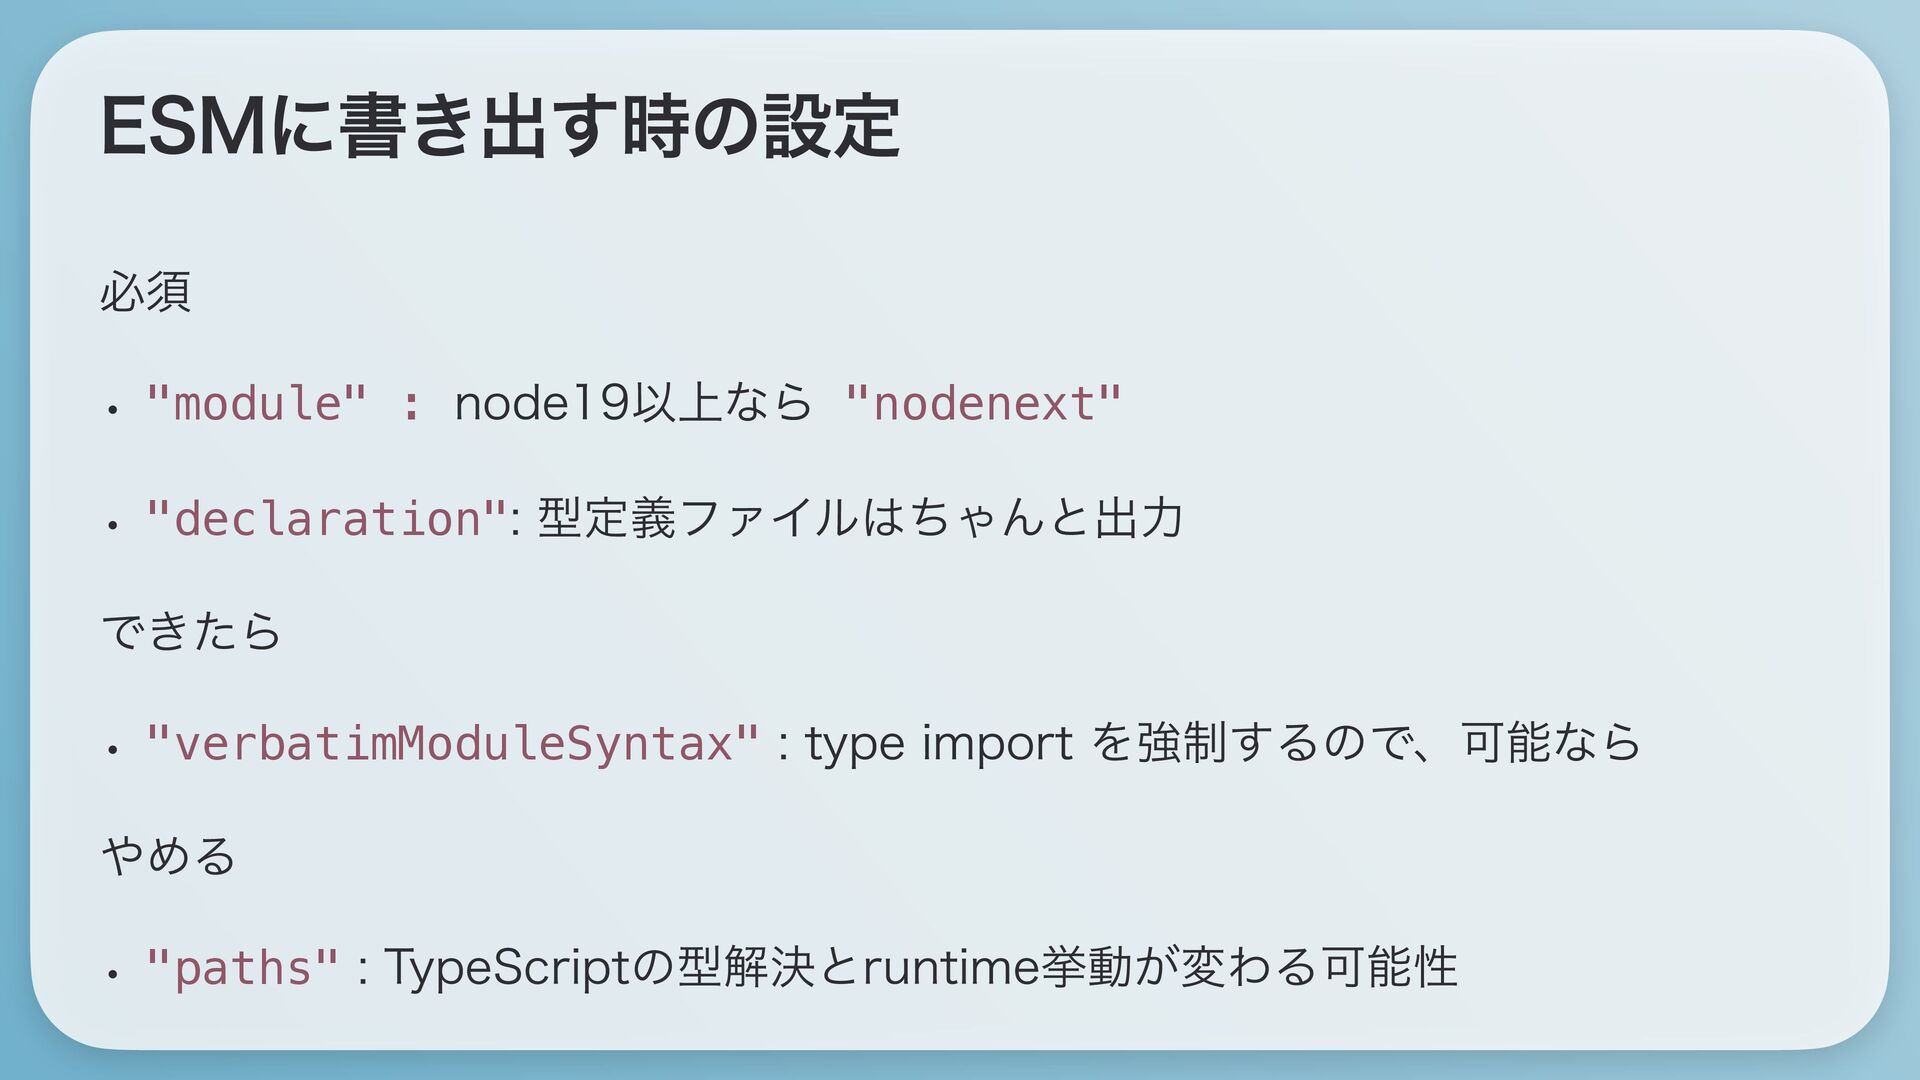The width and height of the screenshot is (1920, 1080).
Task: Click the slide title starting with ESM
Action: [500, 127]
